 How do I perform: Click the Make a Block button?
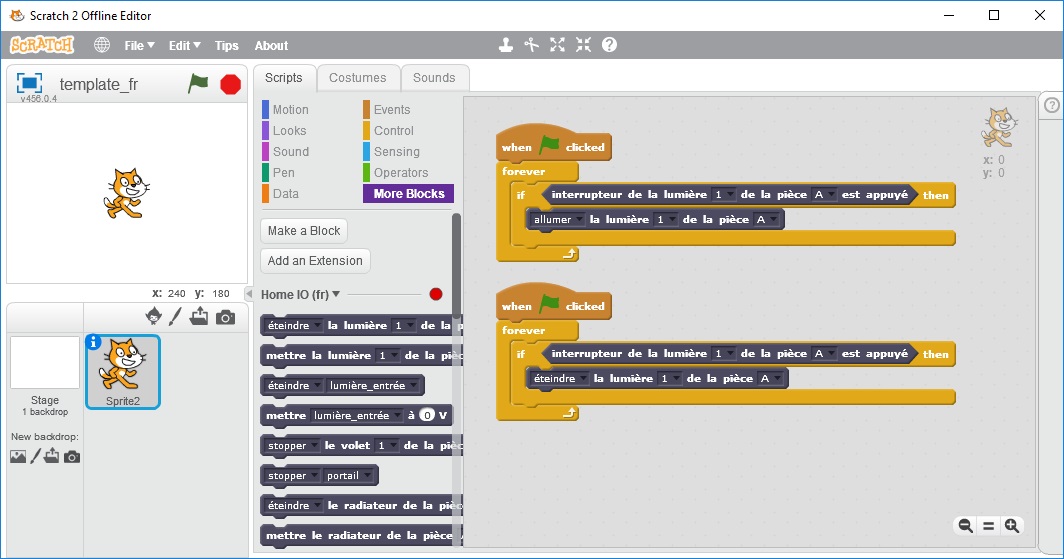(304, 231)
